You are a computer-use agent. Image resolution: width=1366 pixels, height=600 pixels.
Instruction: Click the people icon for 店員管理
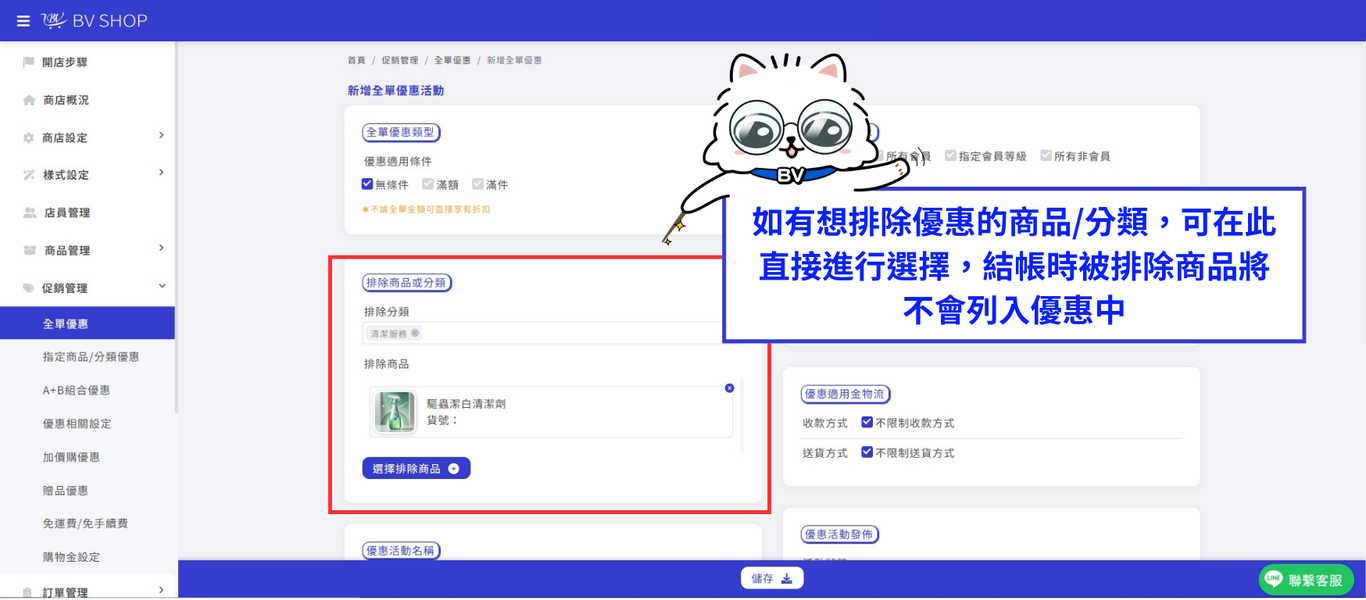tap(29, 213)
